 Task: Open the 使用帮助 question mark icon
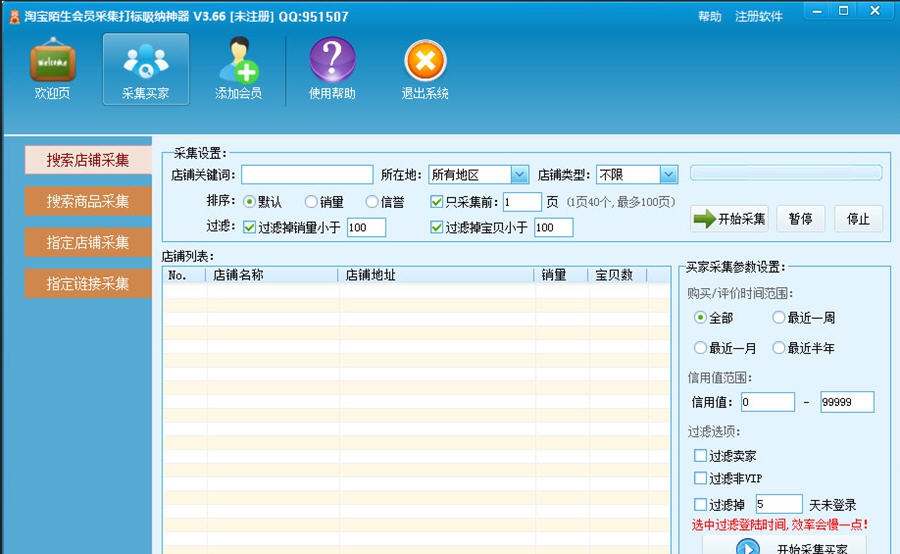(x=332, y=62)
